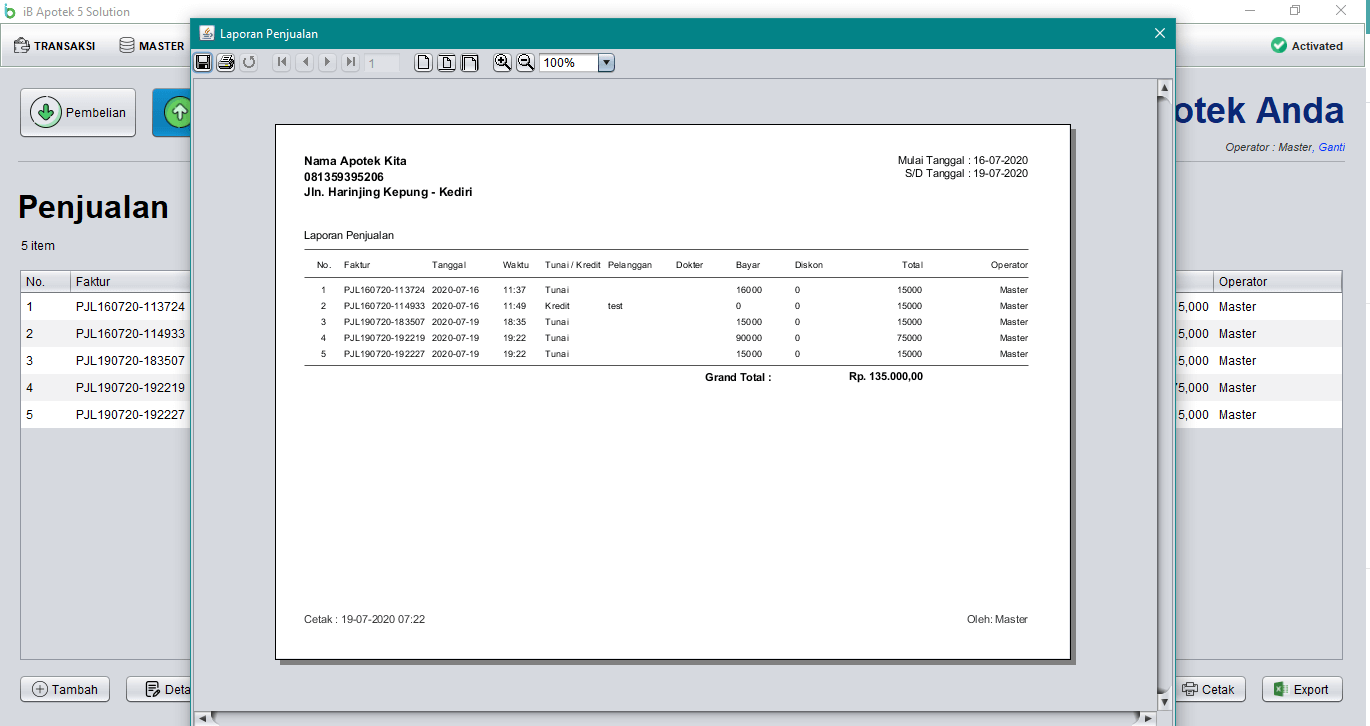This screenshot has height=726, width=1370.
Task: Export the sales data
Action: coord(1302,689)
